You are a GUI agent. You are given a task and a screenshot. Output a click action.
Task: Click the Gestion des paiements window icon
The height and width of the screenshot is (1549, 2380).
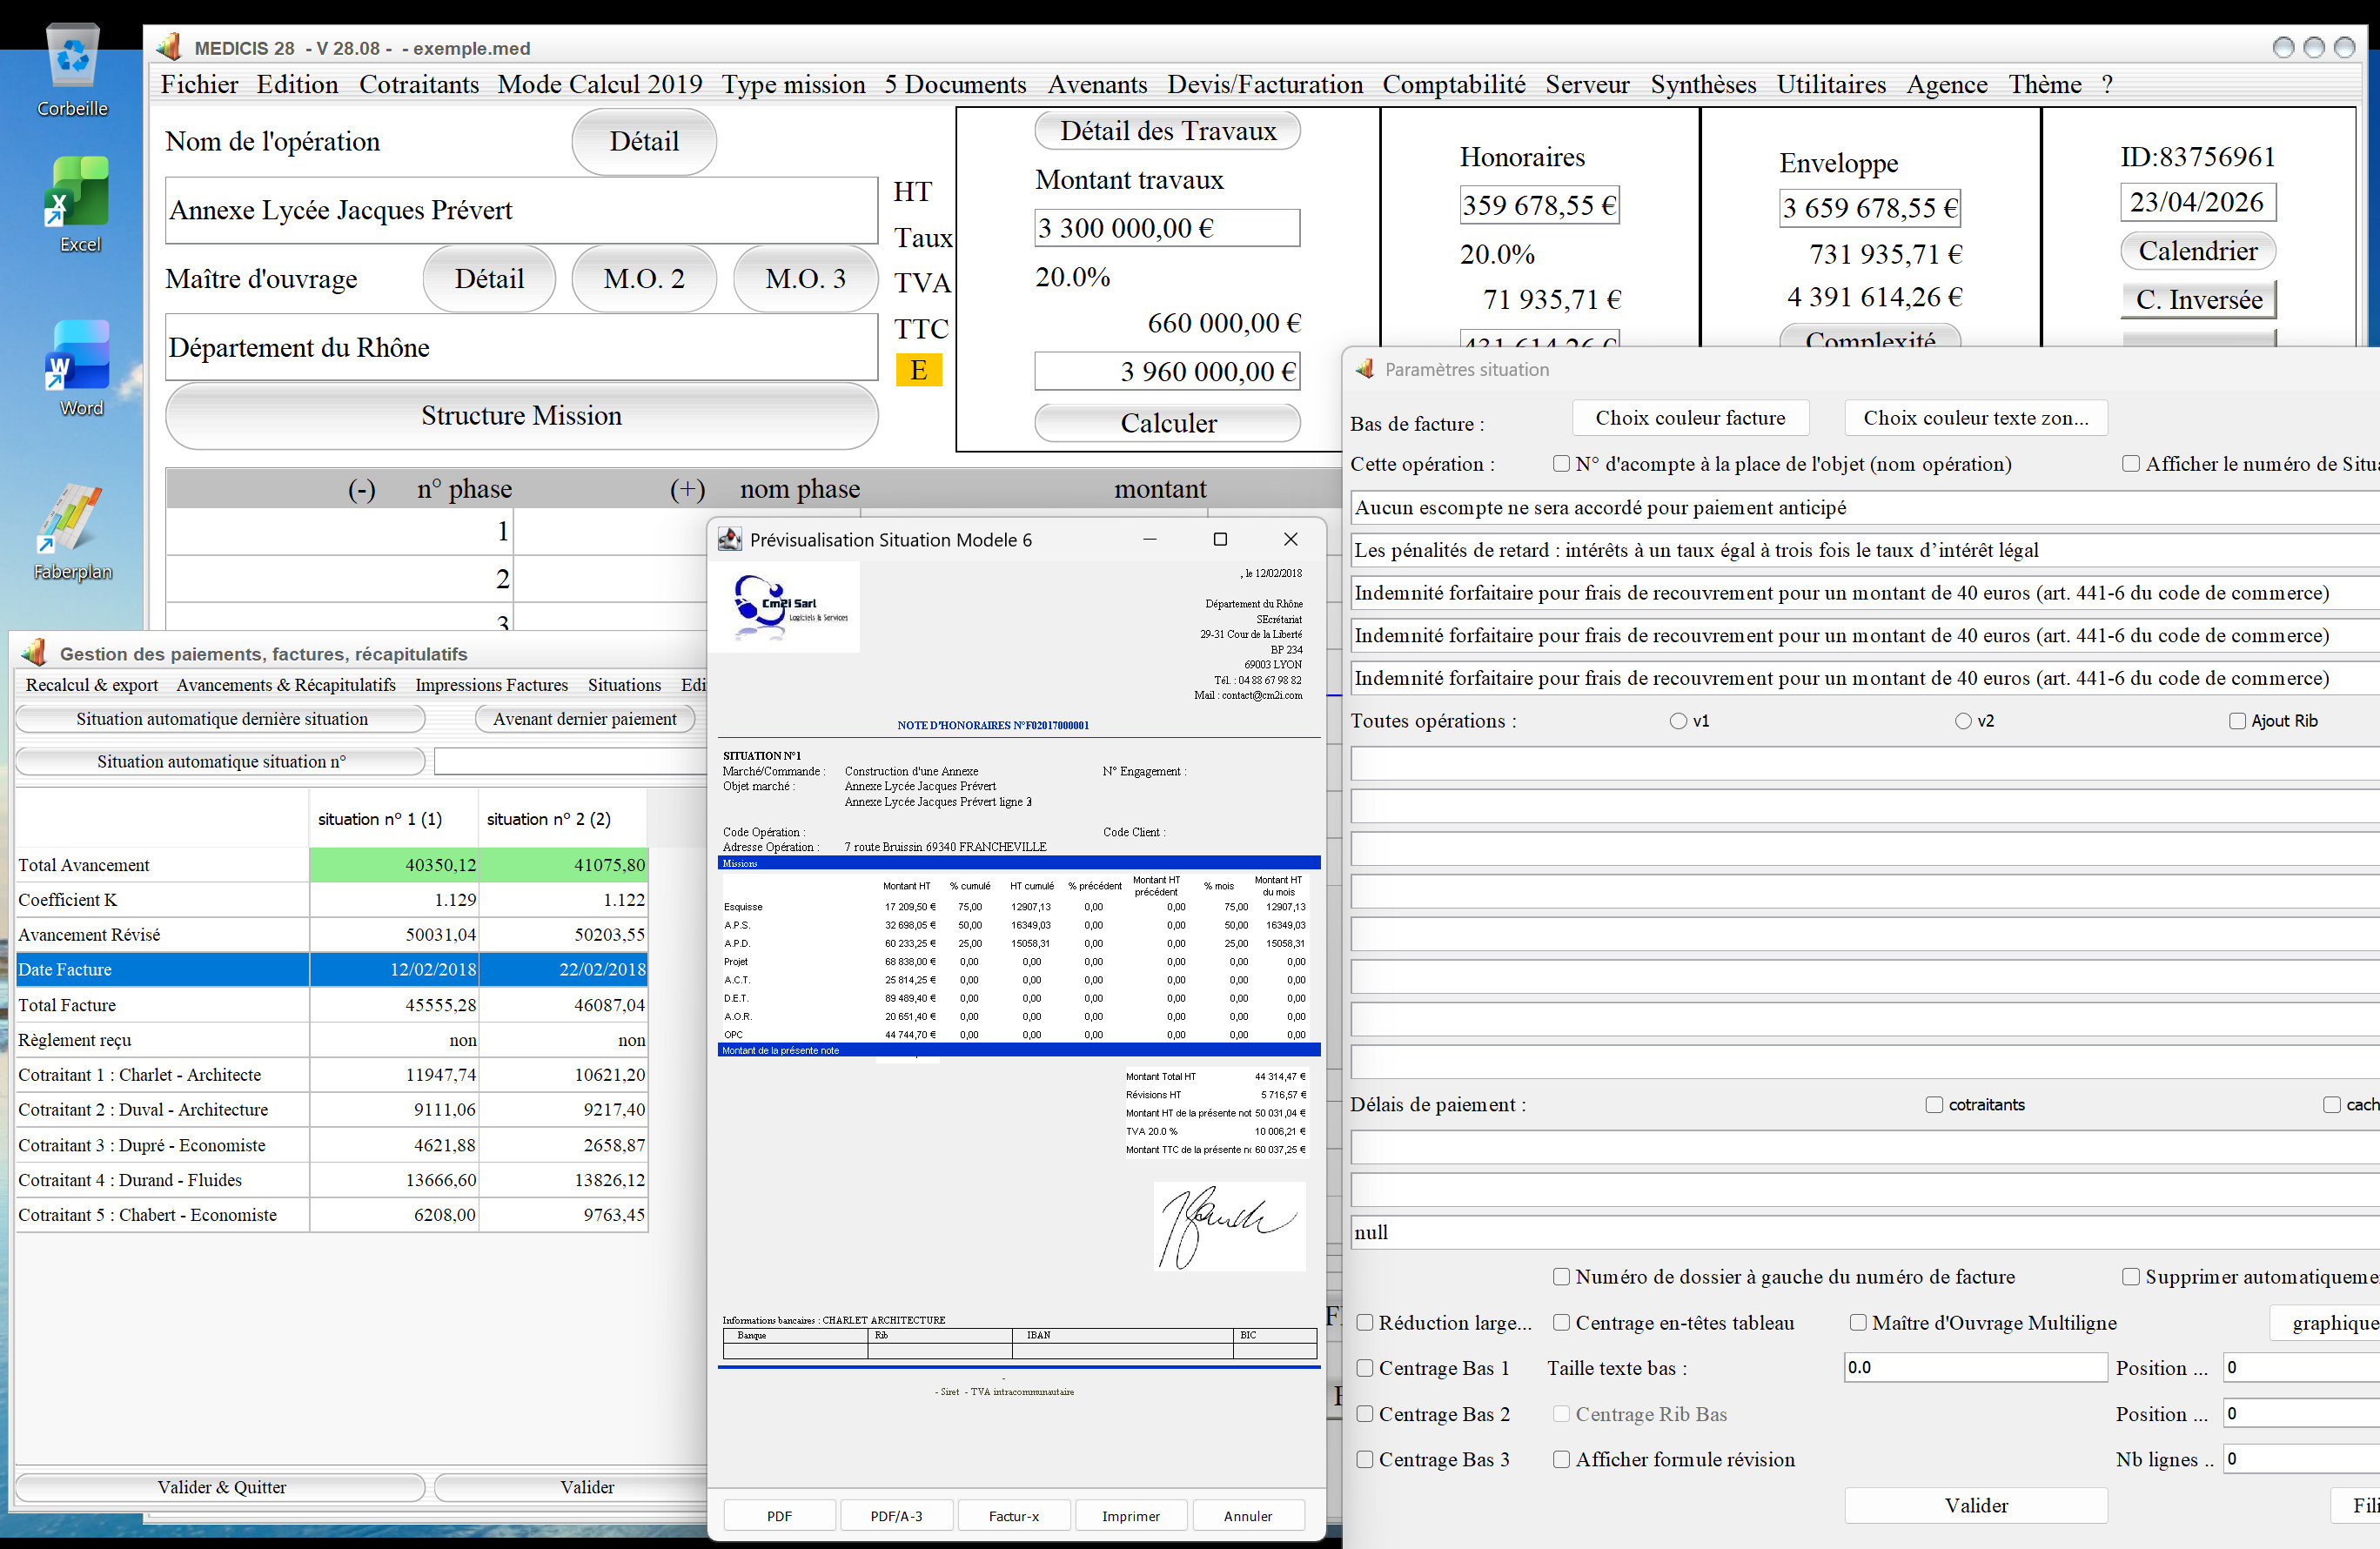tap(34, 653)
